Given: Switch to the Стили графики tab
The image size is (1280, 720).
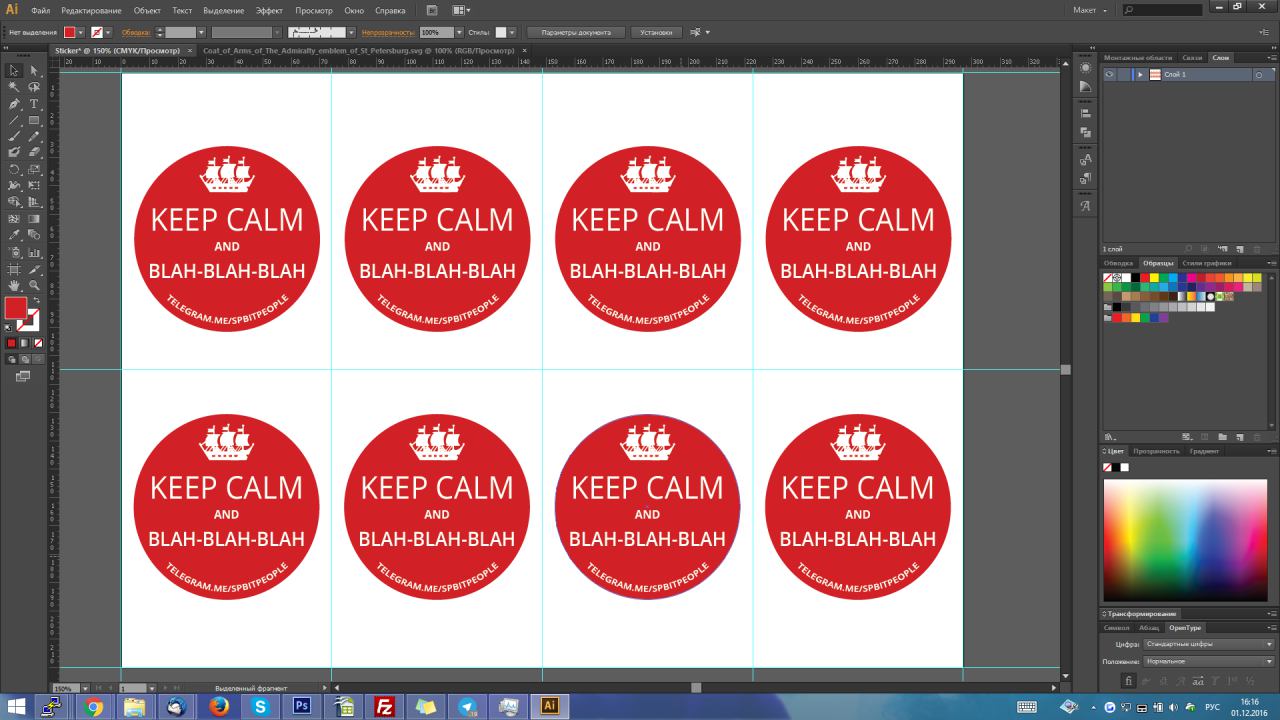Looking at the screenshot, I should [1207, 263].
